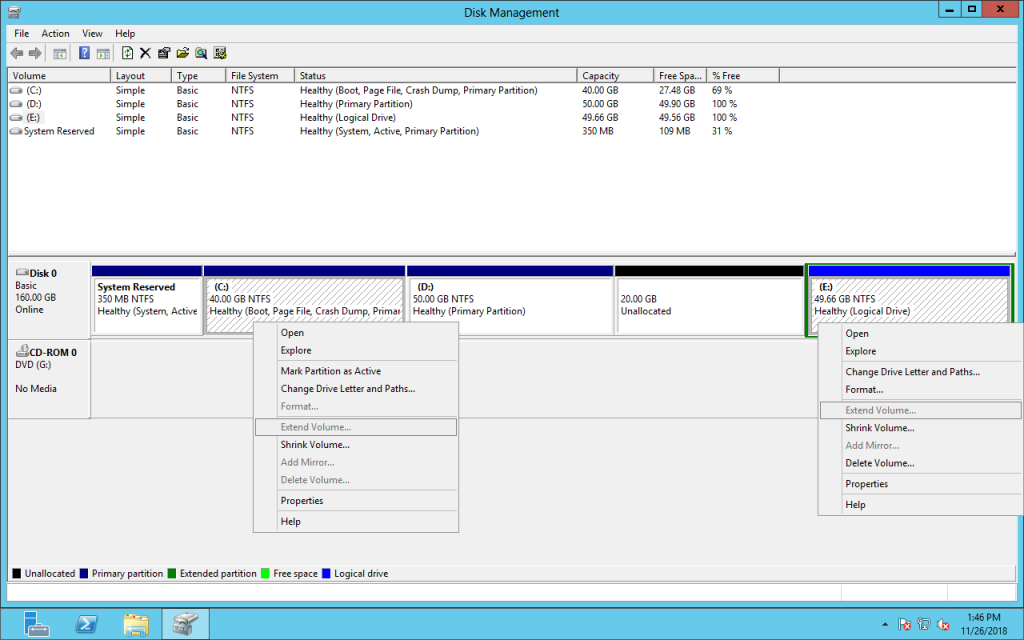
Task: Open File Explorer from the taskbar
Action: pyautogui.click(x=136, y=623)
